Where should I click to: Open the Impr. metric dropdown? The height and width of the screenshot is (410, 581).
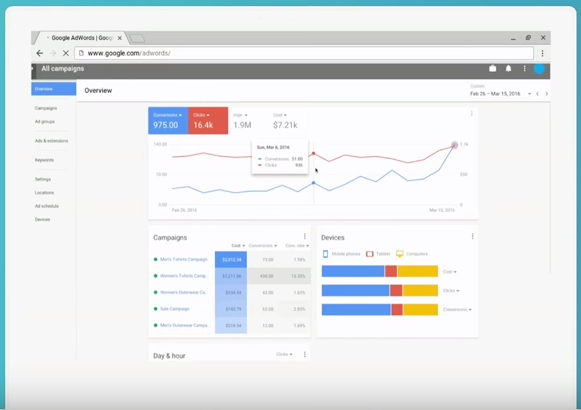(x=240, y=115)
